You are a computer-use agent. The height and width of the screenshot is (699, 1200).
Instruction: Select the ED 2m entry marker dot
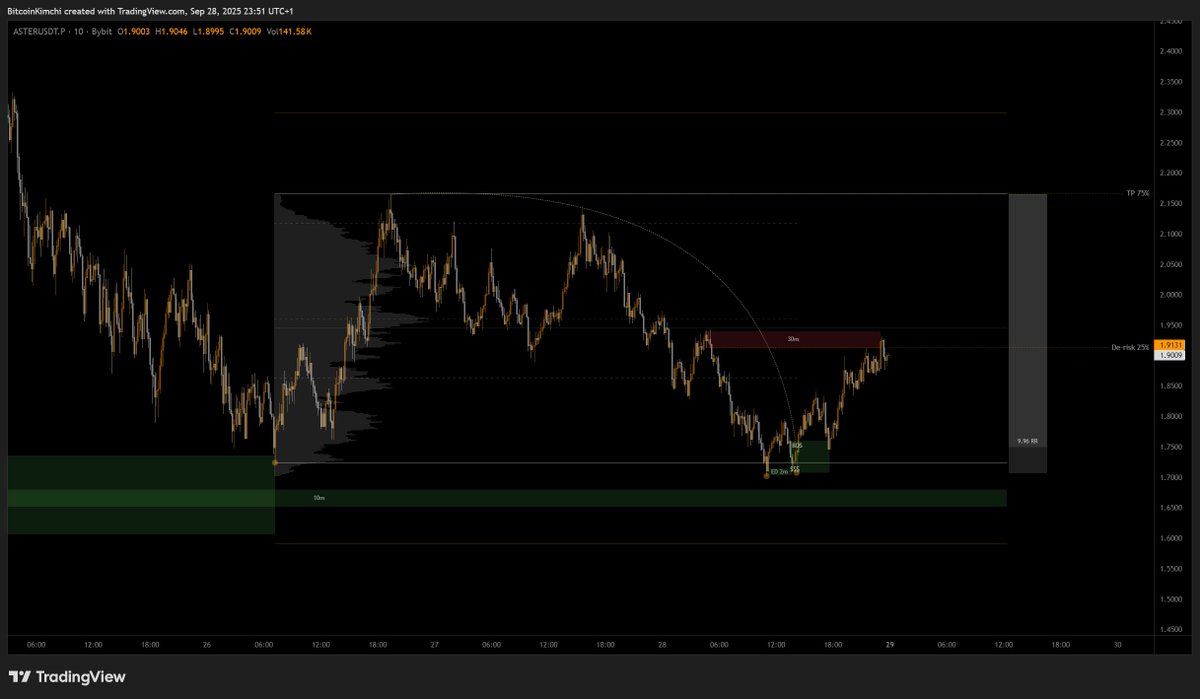[x=767, y=476]
